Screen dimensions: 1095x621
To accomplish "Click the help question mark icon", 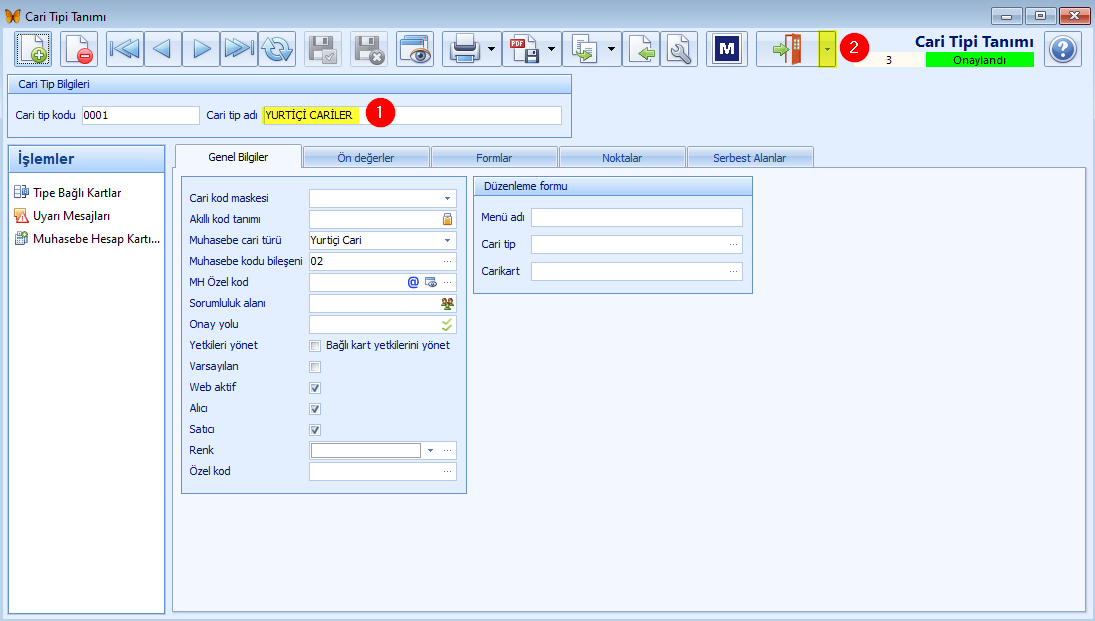I will 1063,49.
